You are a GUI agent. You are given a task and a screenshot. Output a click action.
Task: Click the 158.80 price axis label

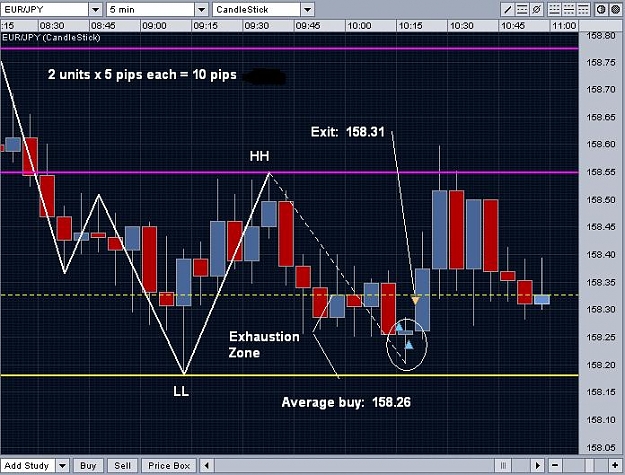[600, 36]
